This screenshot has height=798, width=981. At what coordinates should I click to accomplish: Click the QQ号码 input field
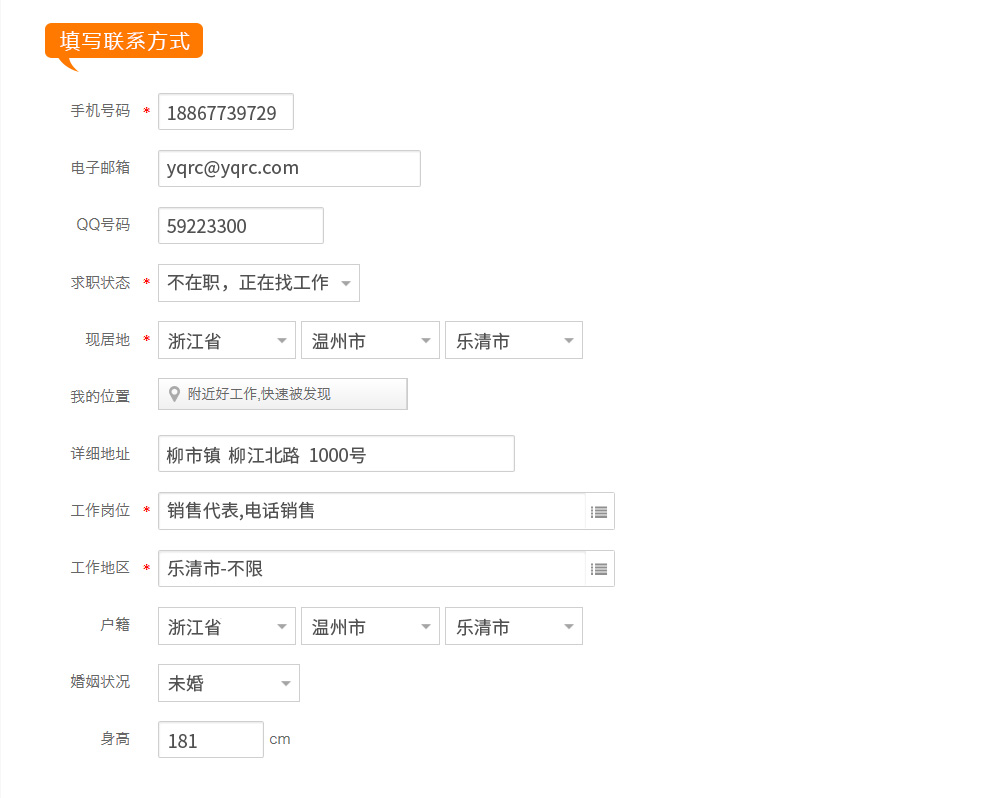point(241,225)
